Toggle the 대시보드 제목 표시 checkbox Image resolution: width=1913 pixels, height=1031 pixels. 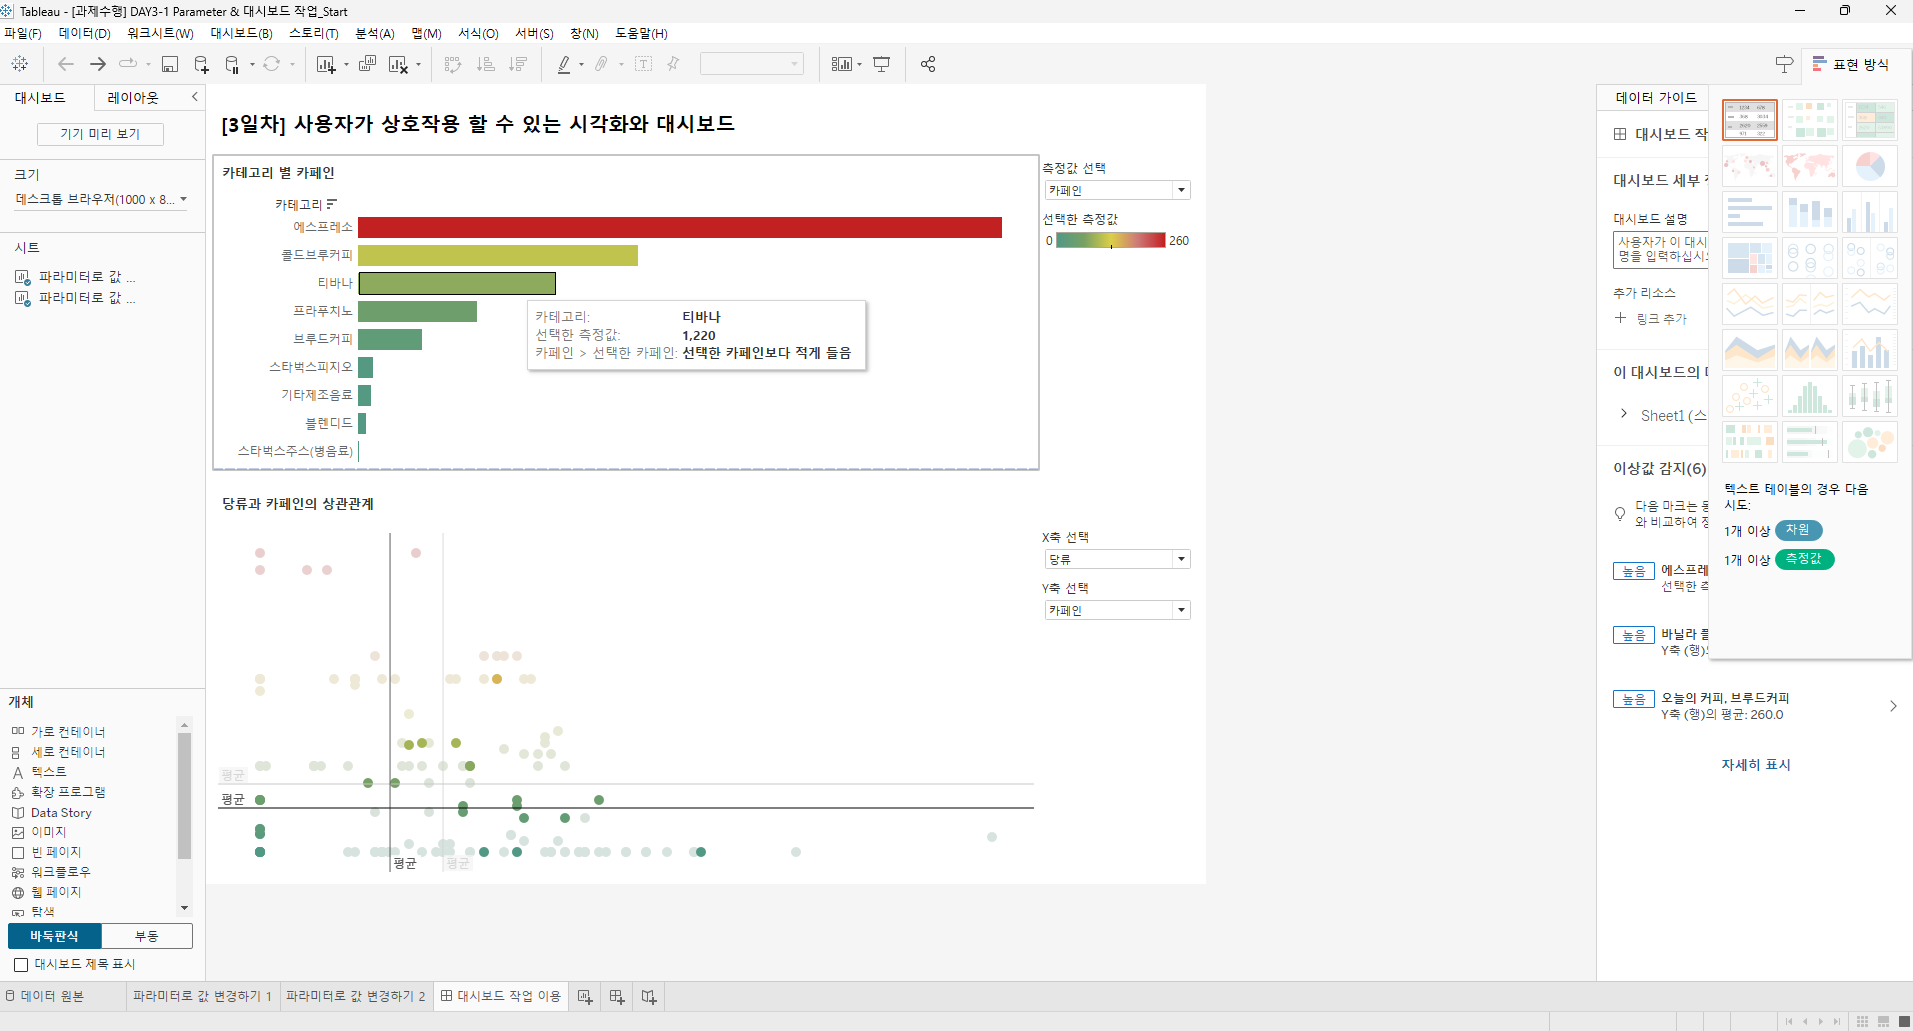[x=21, y=965]
